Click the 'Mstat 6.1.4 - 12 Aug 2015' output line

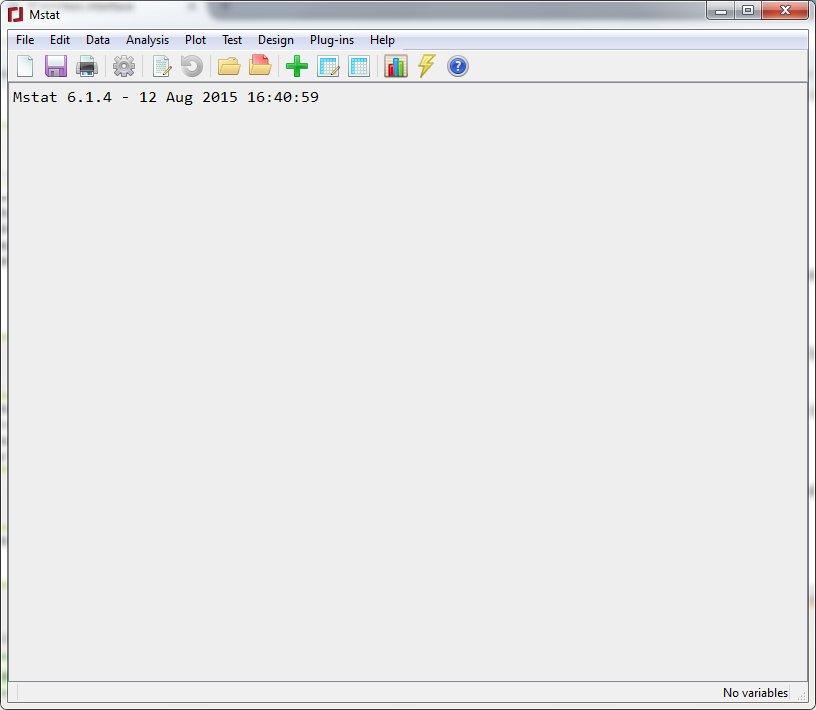click(x=165, y=97)
